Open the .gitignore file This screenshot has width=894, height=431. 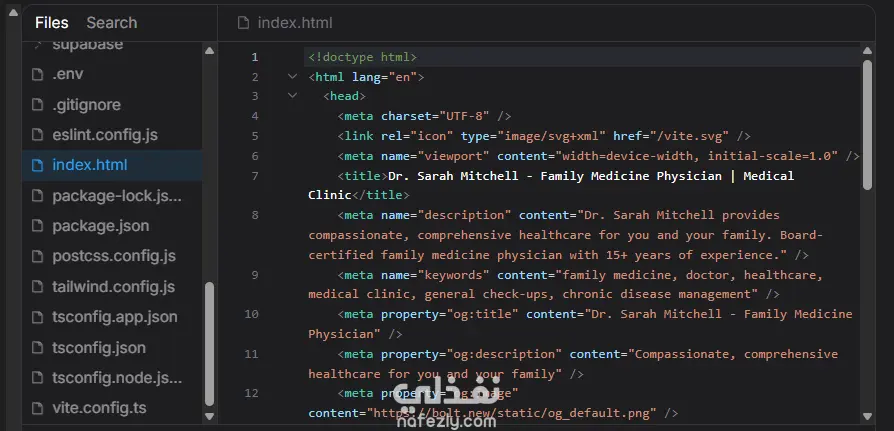coord(87,105)
